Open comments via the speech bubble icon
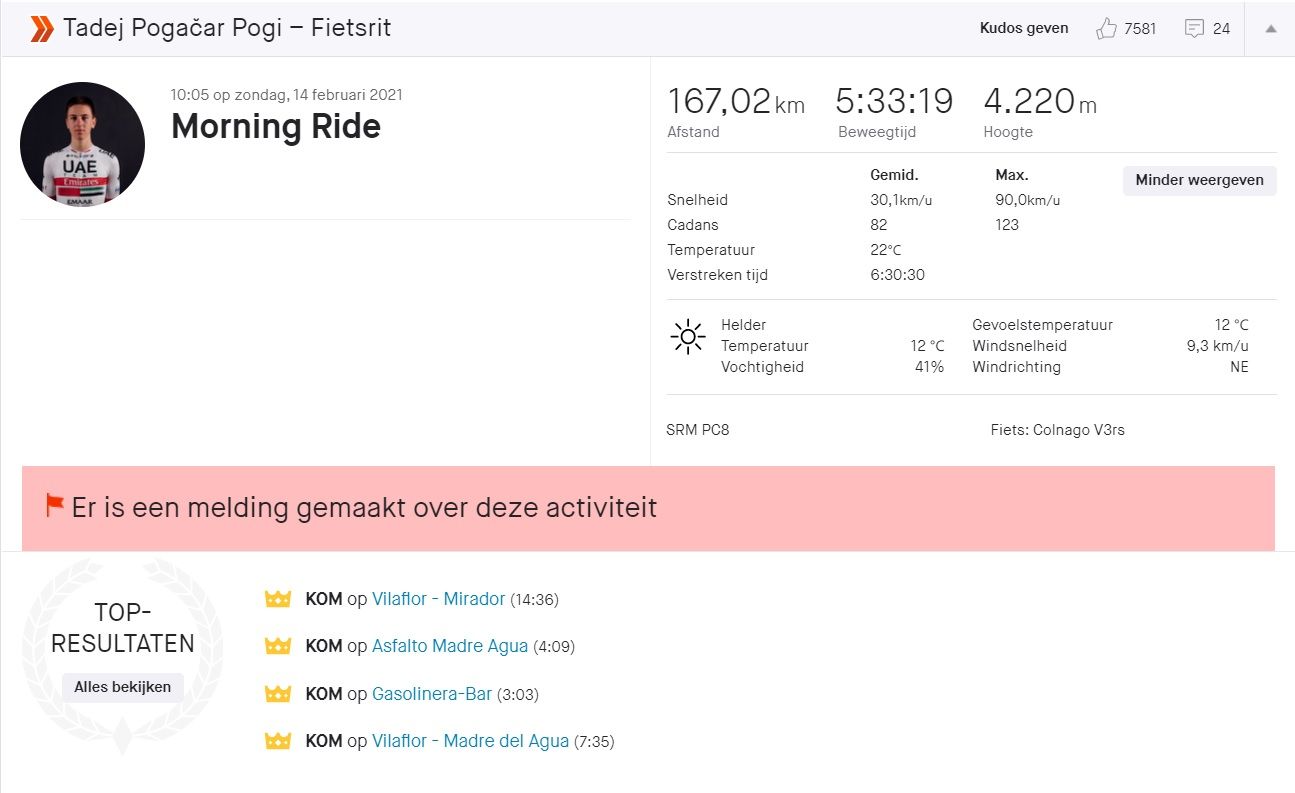 coord(1195,28)
